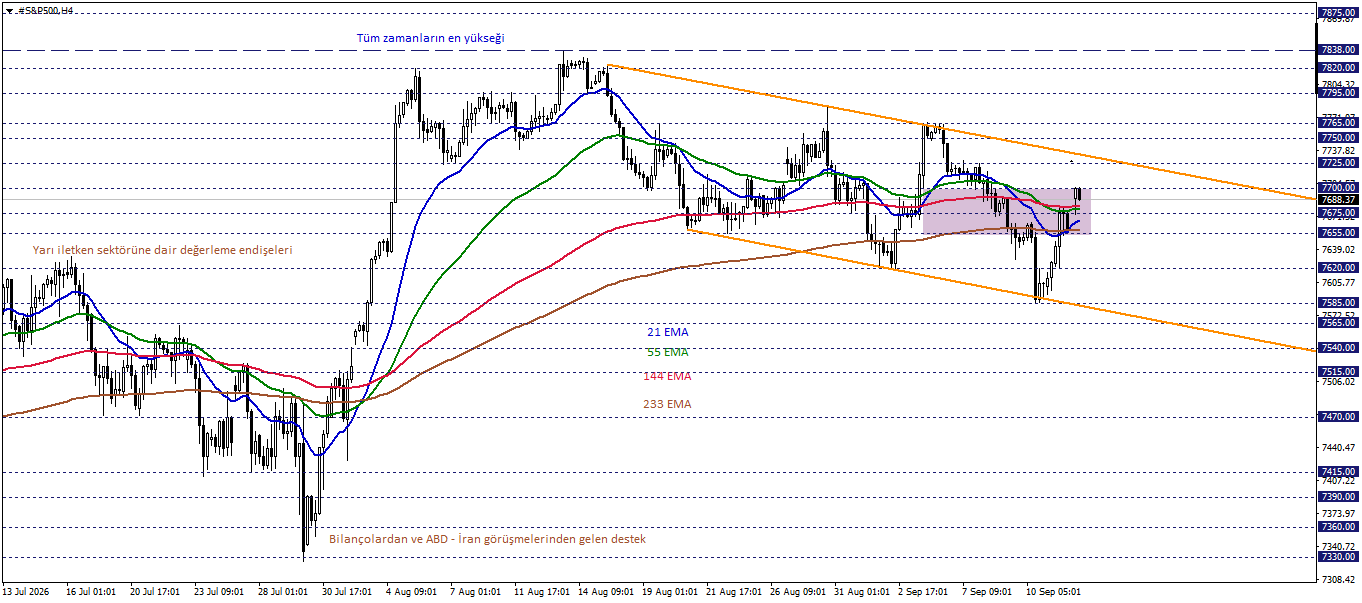This screenshot has height=603, width=1362.
Task: Select the 'Tüm zamanların en yükseği' annotation
Action: (x=431, y=38)
